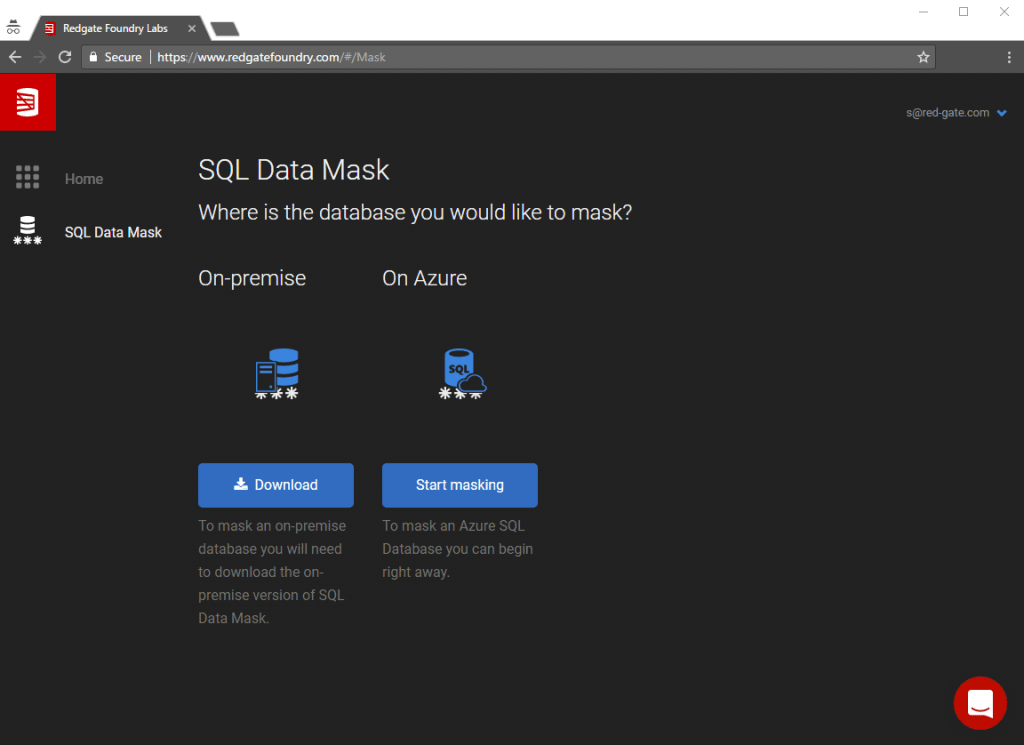Select the Home entry in the sidebar

[83, 178]
